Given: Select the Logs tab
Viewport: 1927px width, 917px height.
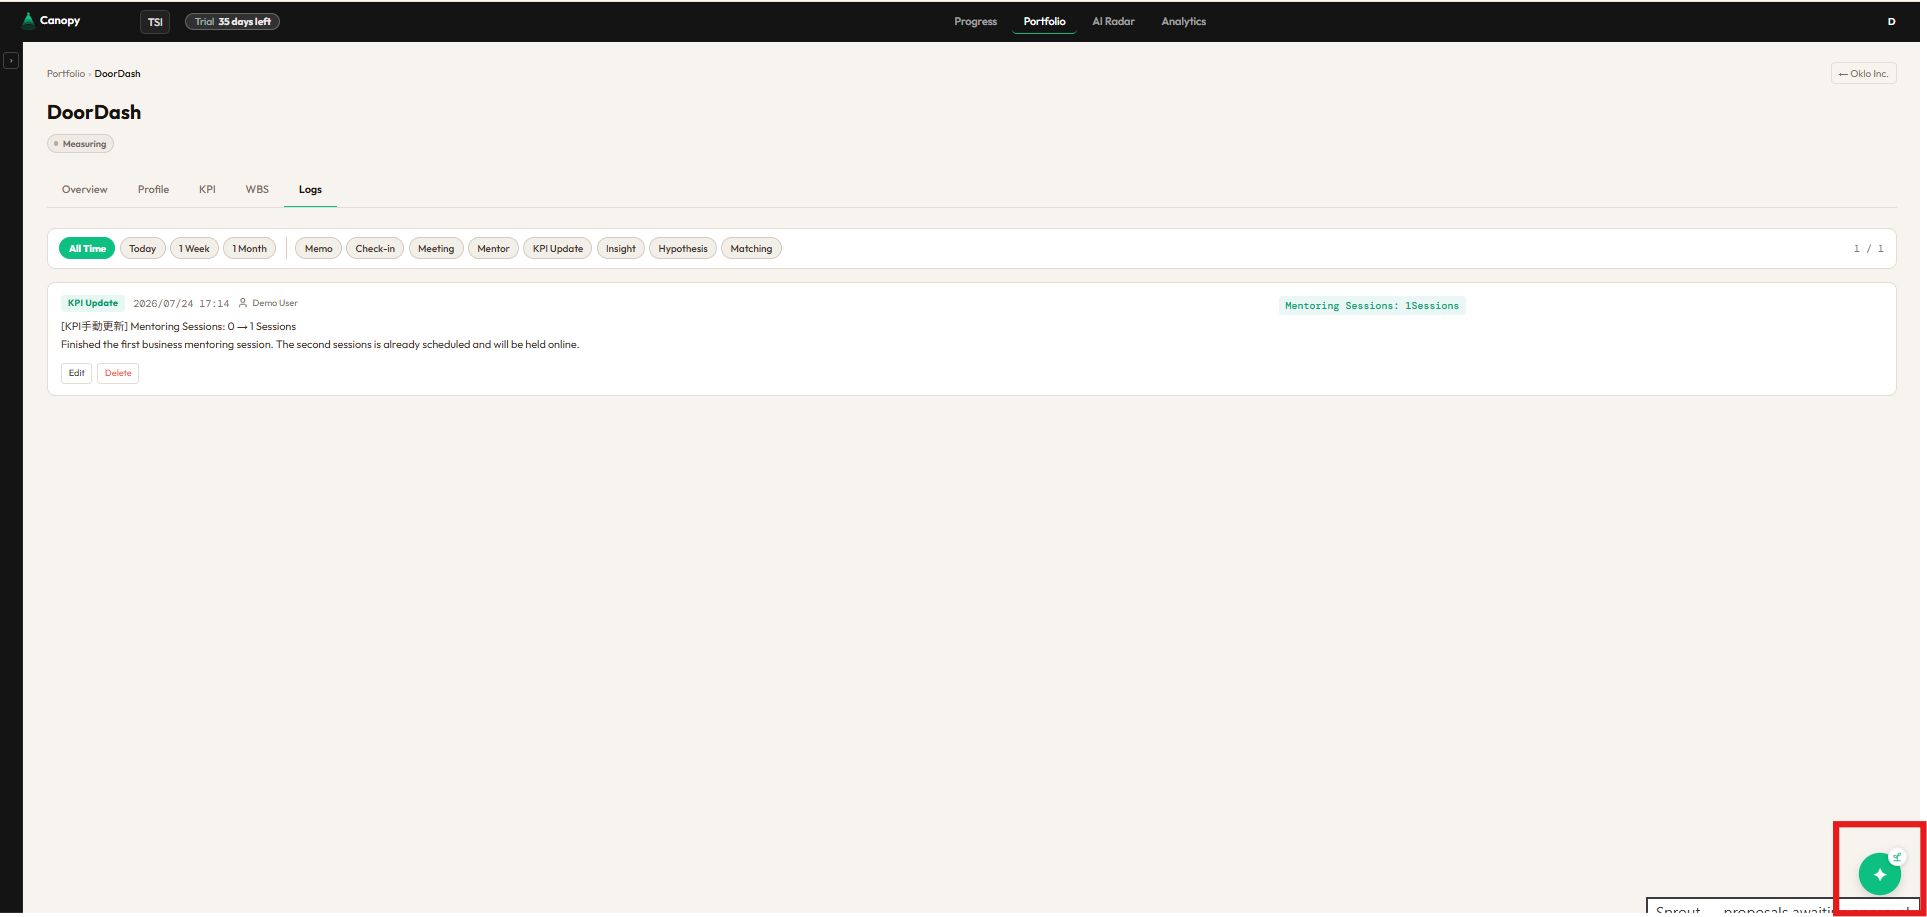Looking at the screenshot, I should click(310, 189).
